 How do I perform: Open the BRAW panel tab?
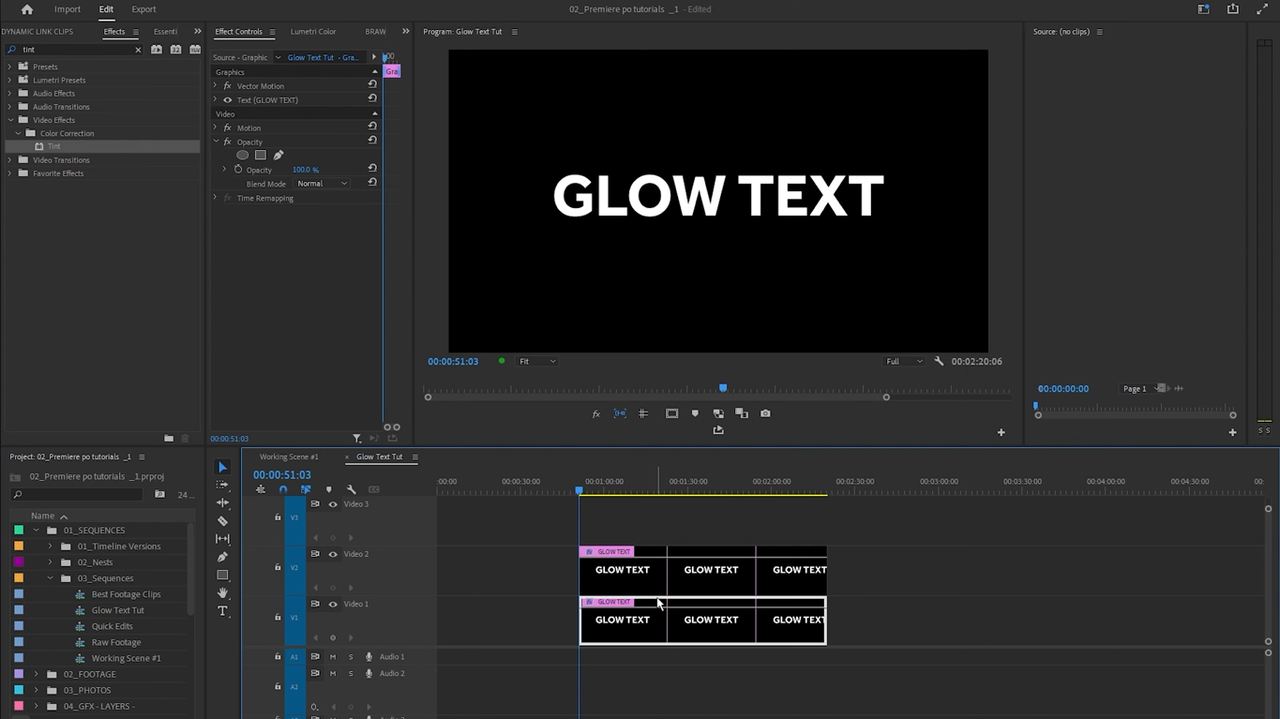375,31
